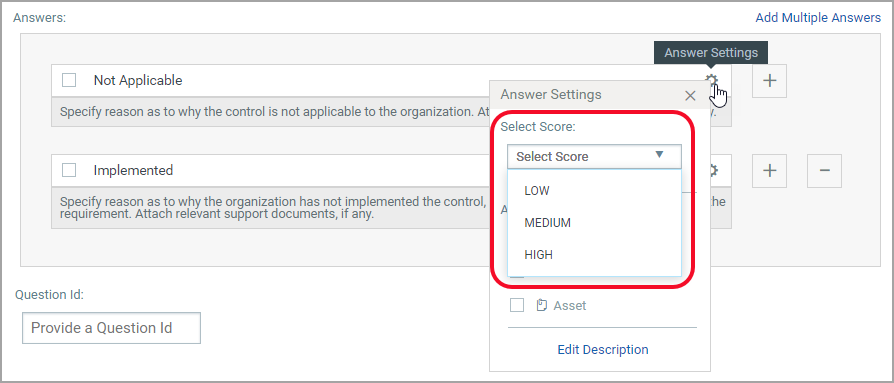Open settings gear for Implemented answer
Image resolution: width=894 pixels, height=383 pixels.
click(x=713, y=170)
